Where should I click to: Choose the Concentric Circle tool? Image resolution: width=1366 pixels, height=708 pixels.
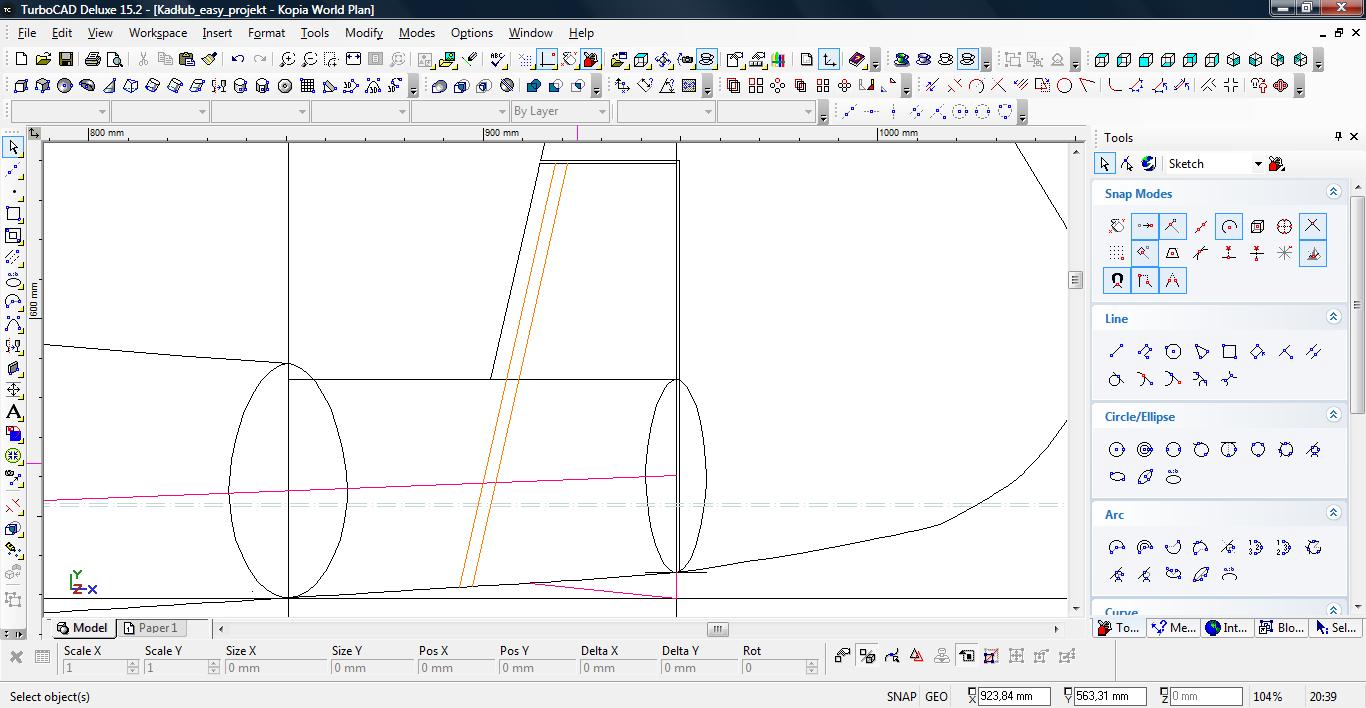[1145, 450]
